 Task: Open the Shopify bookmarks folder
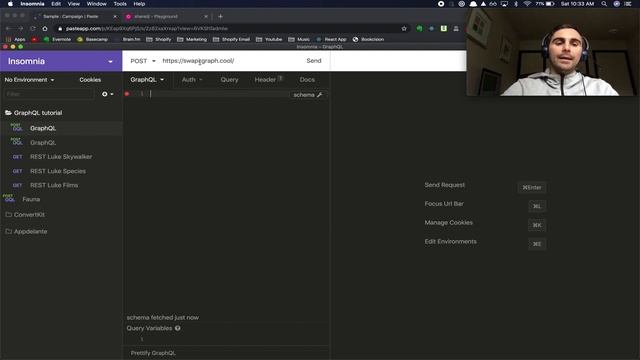click(x=159, y=39)
